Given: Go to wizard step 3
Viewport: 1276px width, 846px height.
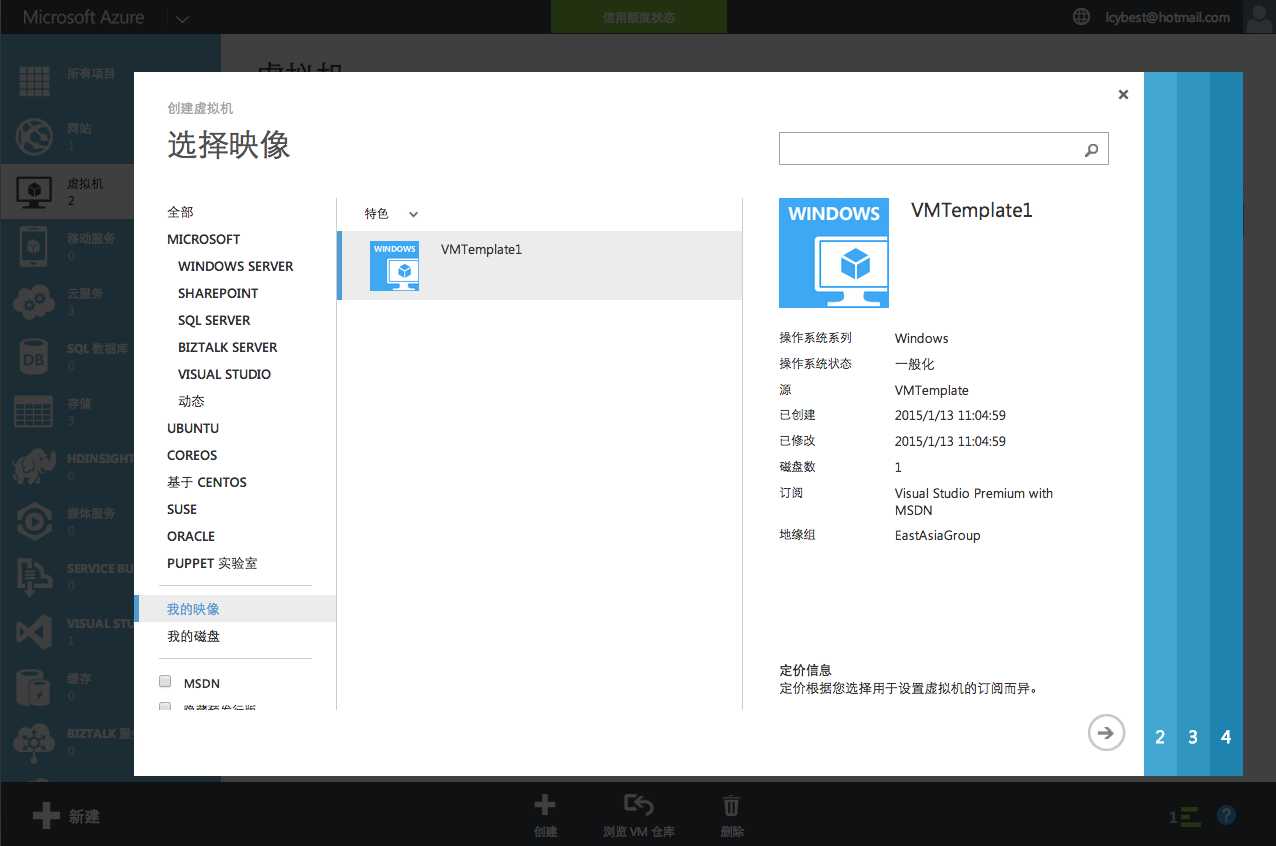Looking at the screenshot, I should (x=1193, y=737).
